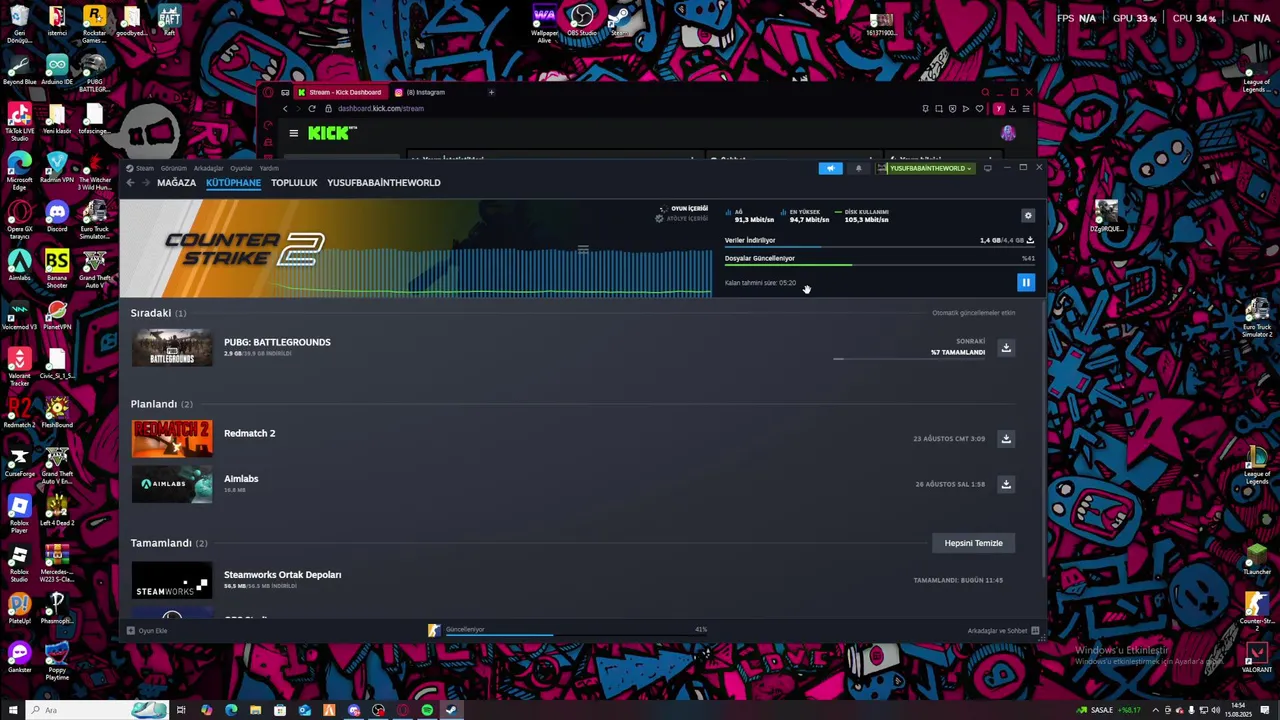Download Redmatch 2 update now
Image resolution: width=1280 pixels, height=720 pixels.
click(1006, 438)
